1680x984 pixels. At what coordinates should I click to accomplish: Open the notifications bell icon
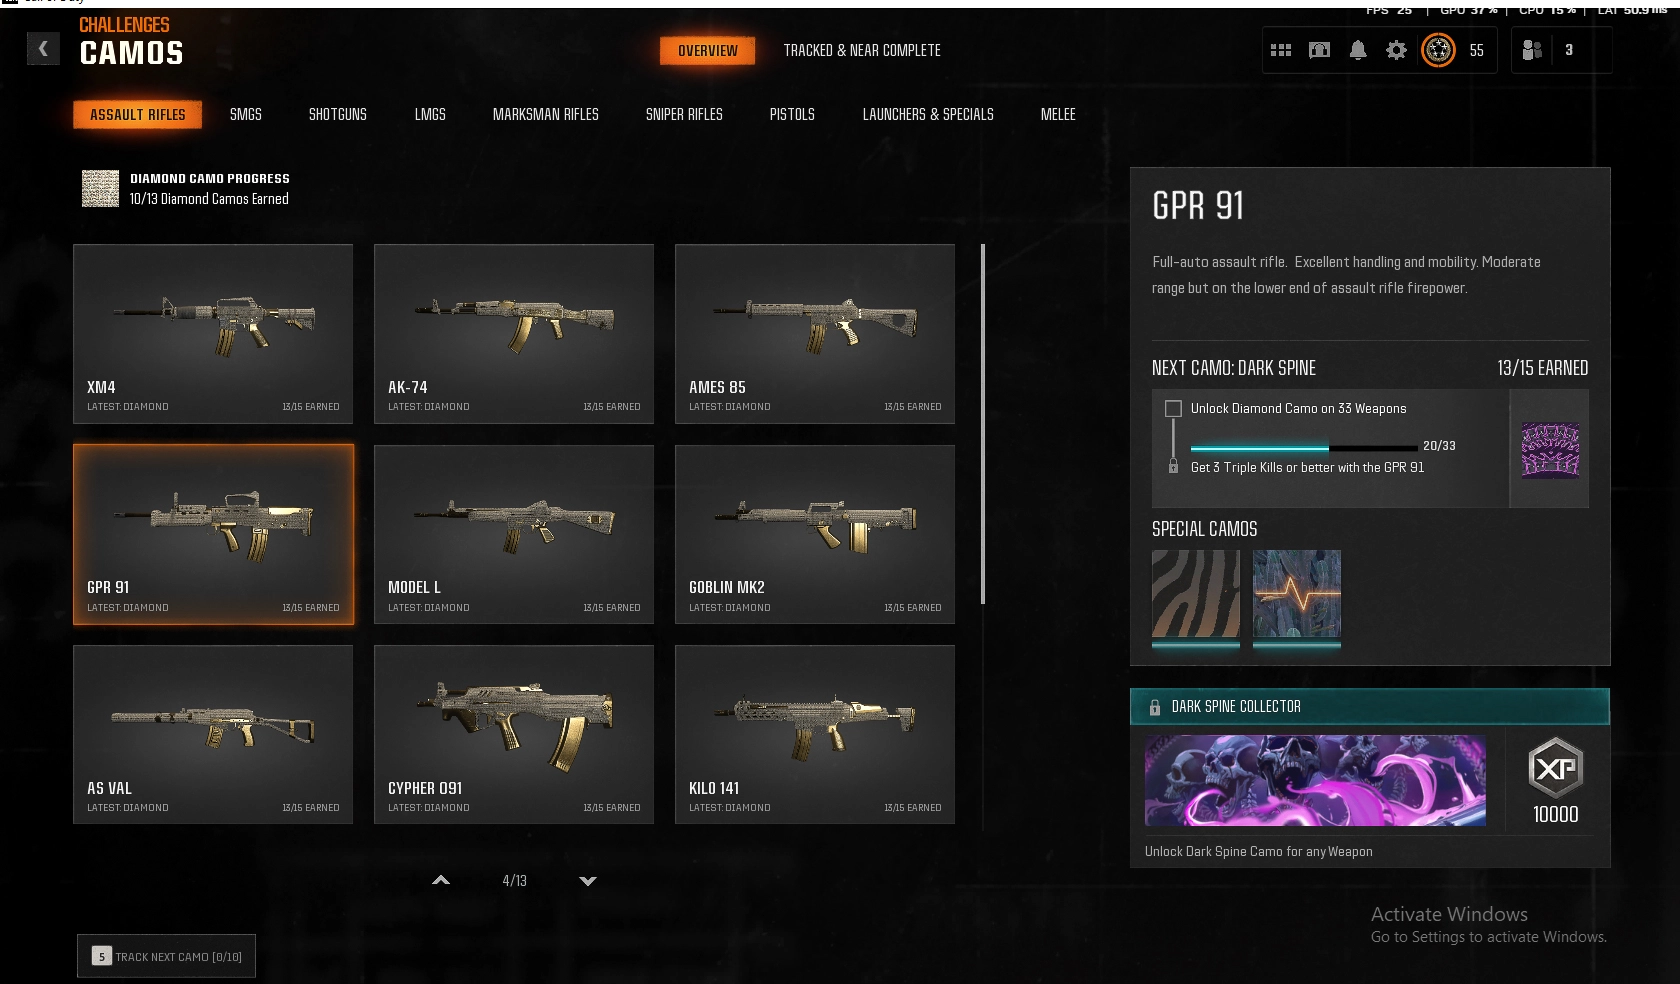(x=1358, y=50)
